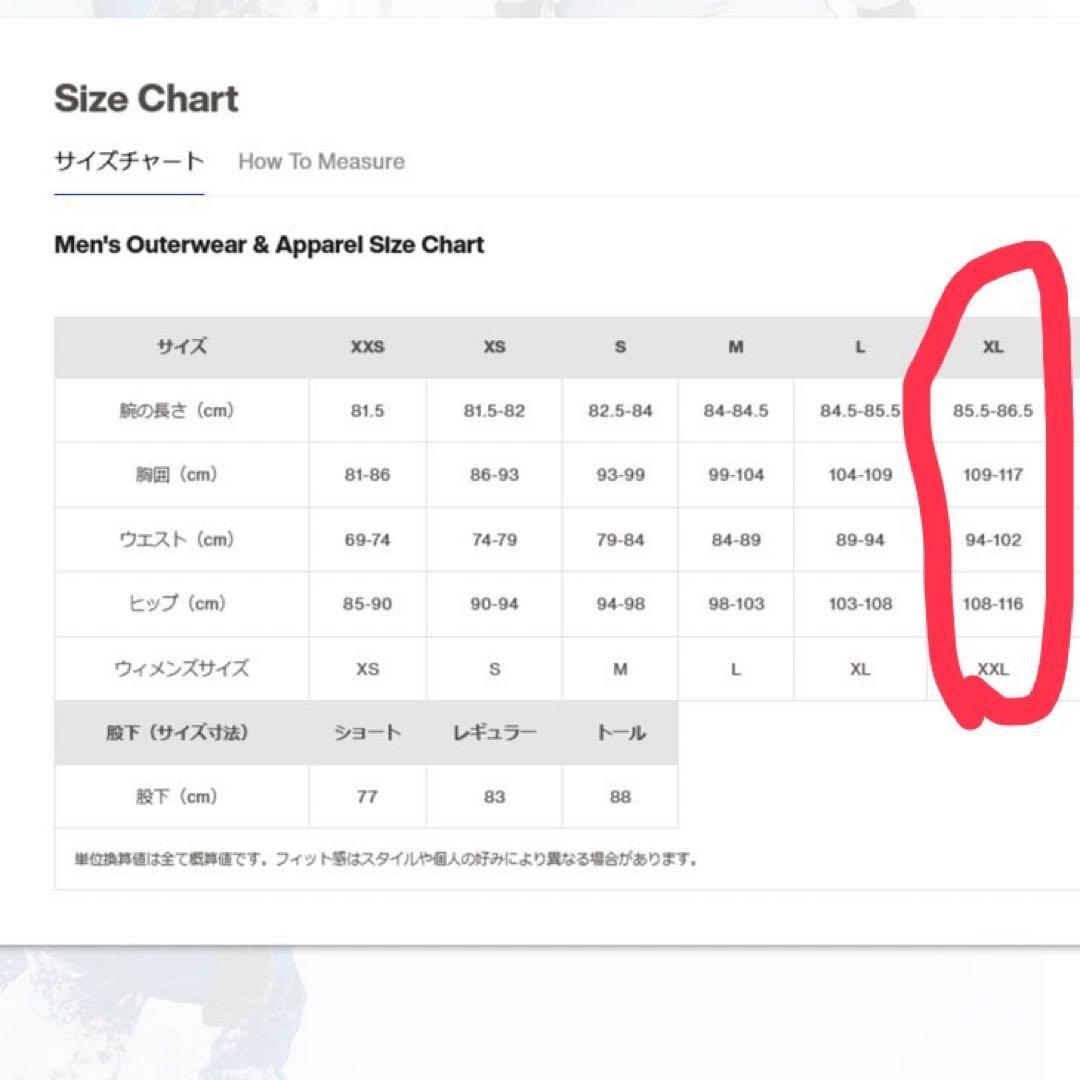Click the 108-116 hip value cell
The height and width of the screenshot is (1080, 1080).
(x=992, y=604)
